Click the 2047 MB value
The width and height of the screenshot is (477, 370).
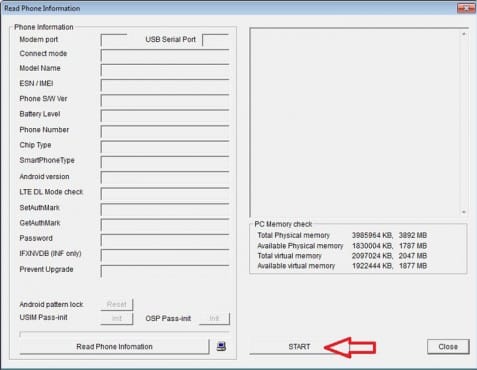[x=413, y=256]
